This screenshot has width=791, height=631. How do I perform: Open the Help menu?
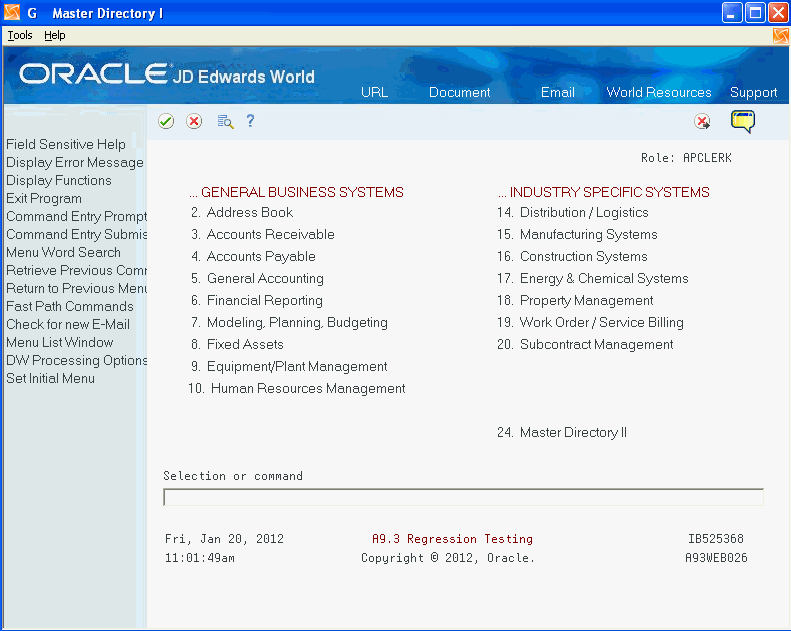(x=54, y=35)
